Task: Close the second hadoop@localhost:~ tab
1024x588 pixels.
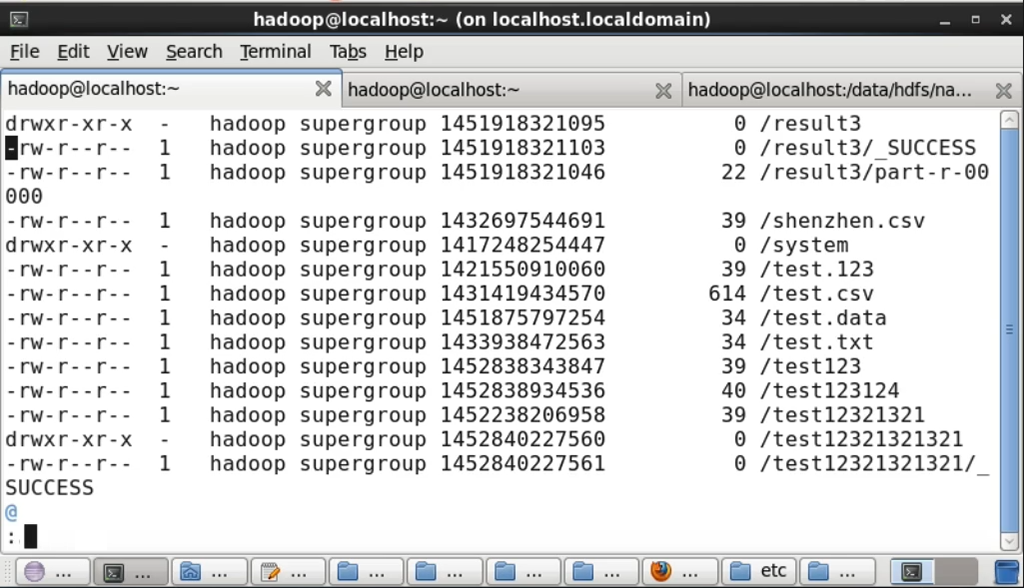Action: 664,91
